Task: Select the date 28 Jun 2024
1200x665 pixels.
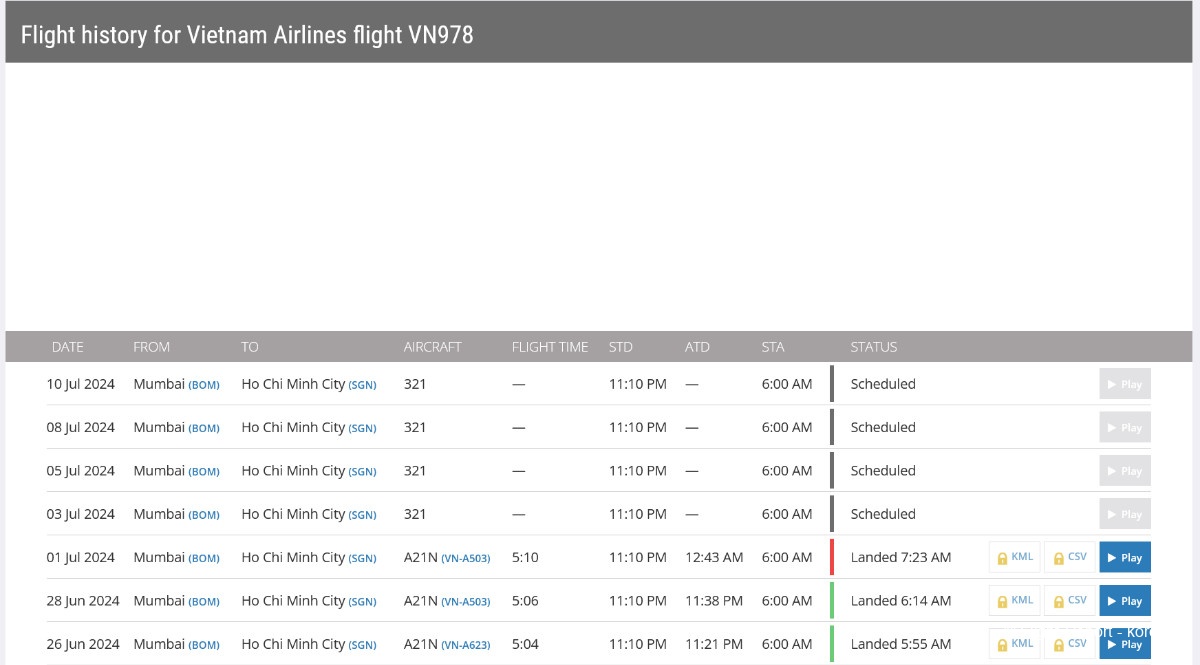Action: [83, 601]
